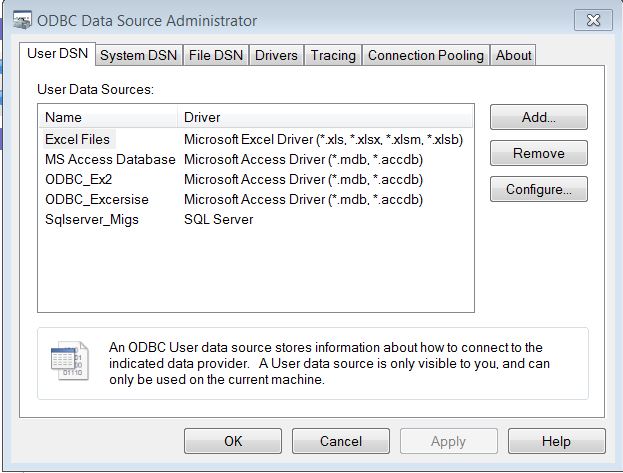Click the Remove button
This screenshot has width=623, height=473.
538,153
